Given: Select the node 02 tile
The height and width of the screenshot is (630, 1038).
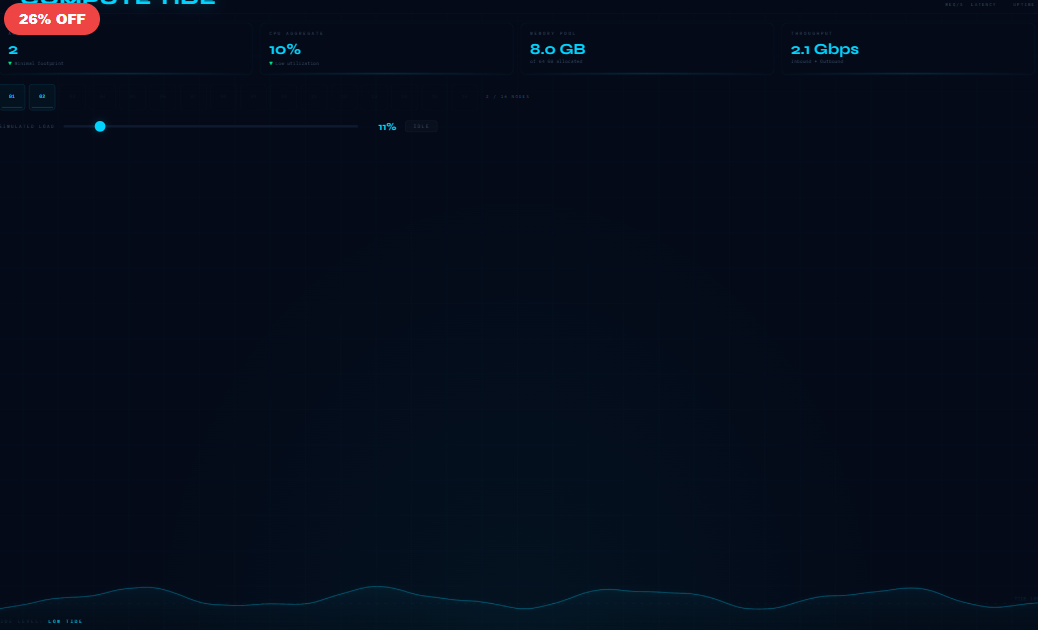Looking at the screenshot, I should click(x=42, y=96).
